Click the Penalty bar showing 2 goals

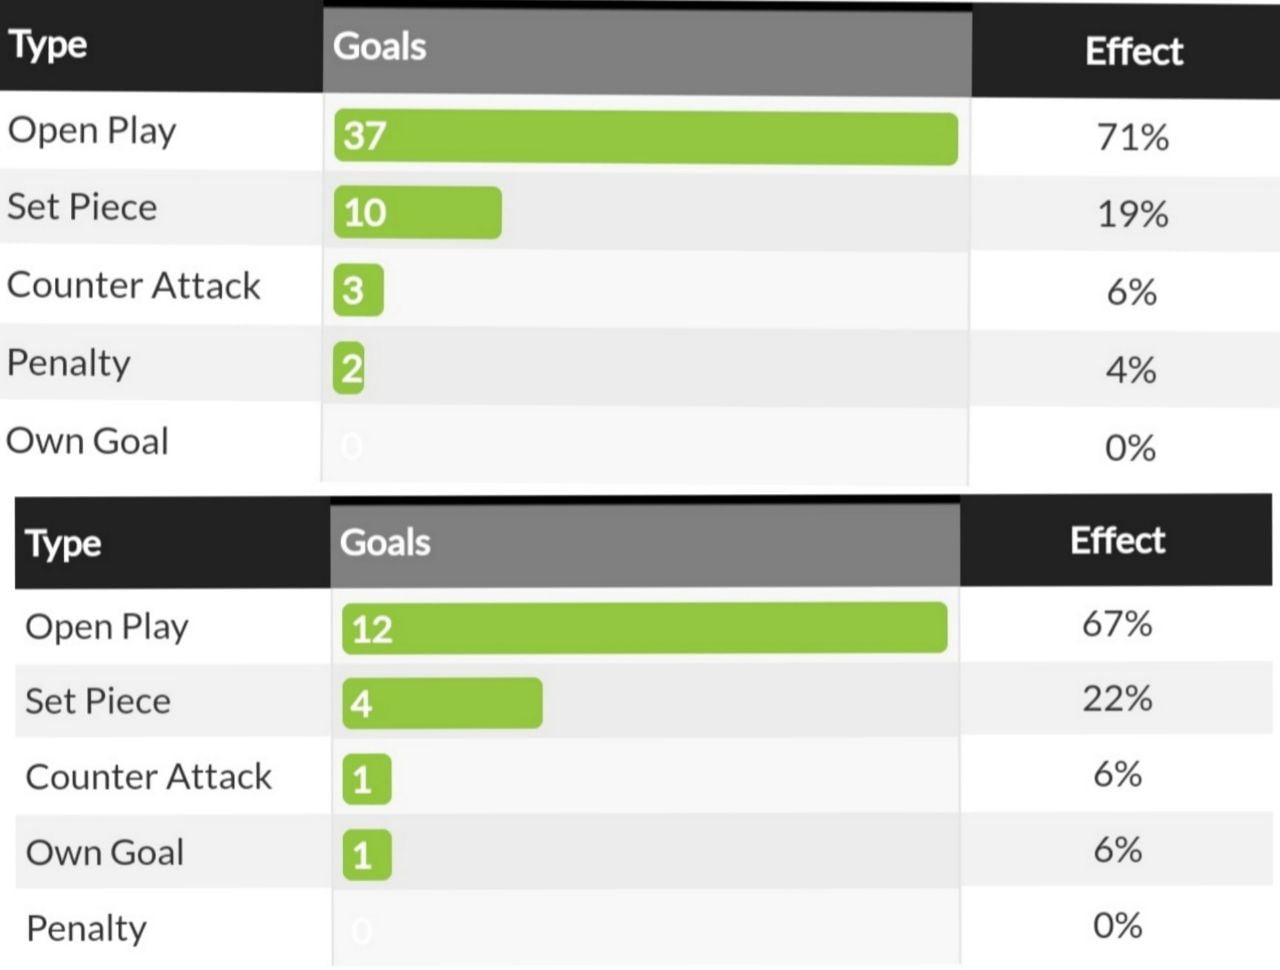[349, 368]
